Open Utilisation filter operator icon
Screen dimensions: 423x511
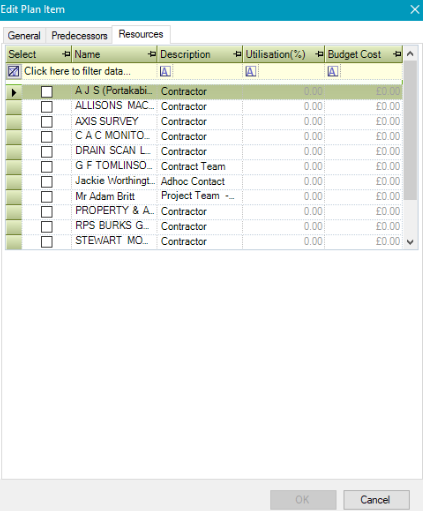click(251, 71)
